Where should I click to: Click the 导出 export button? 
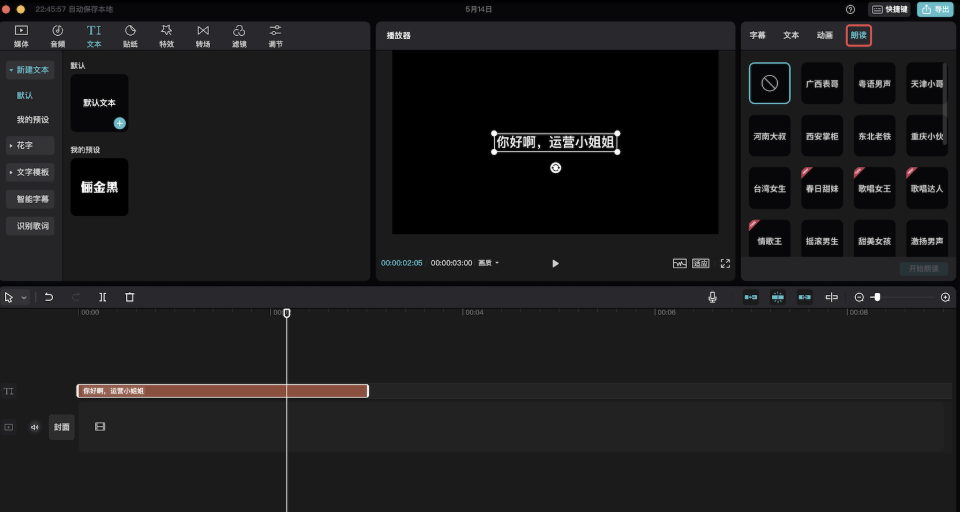click(x=935, y=9)
